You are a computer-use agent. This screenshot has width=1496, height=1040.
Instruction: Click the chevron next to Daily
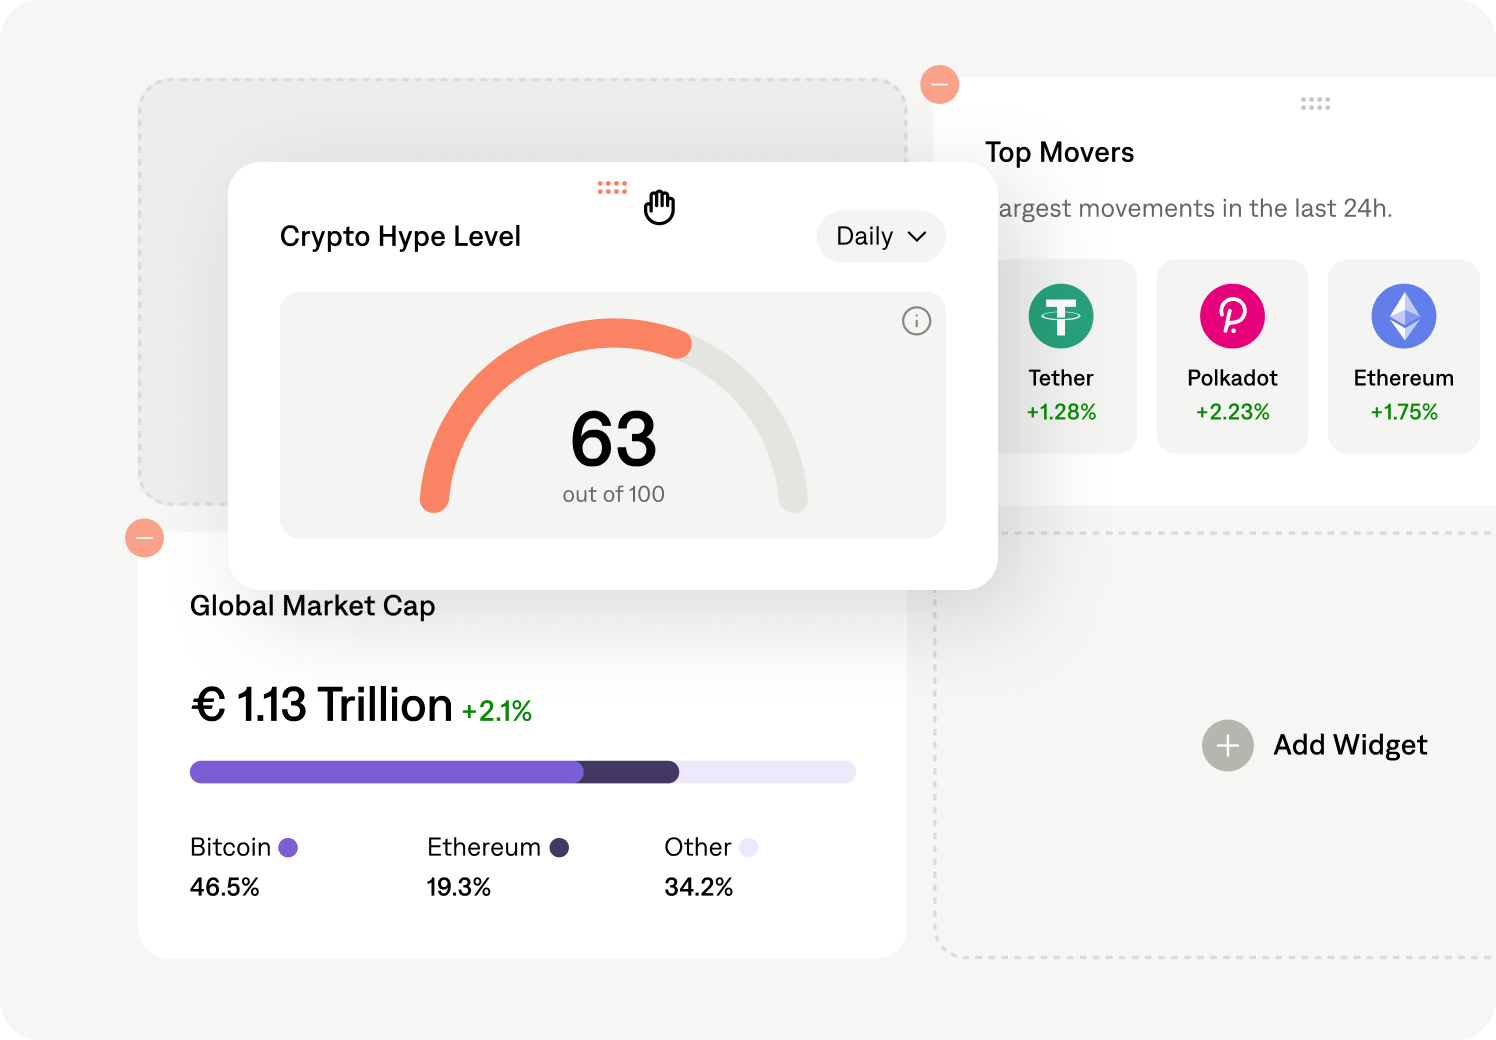pyautogui.click(x=917, y=237)
